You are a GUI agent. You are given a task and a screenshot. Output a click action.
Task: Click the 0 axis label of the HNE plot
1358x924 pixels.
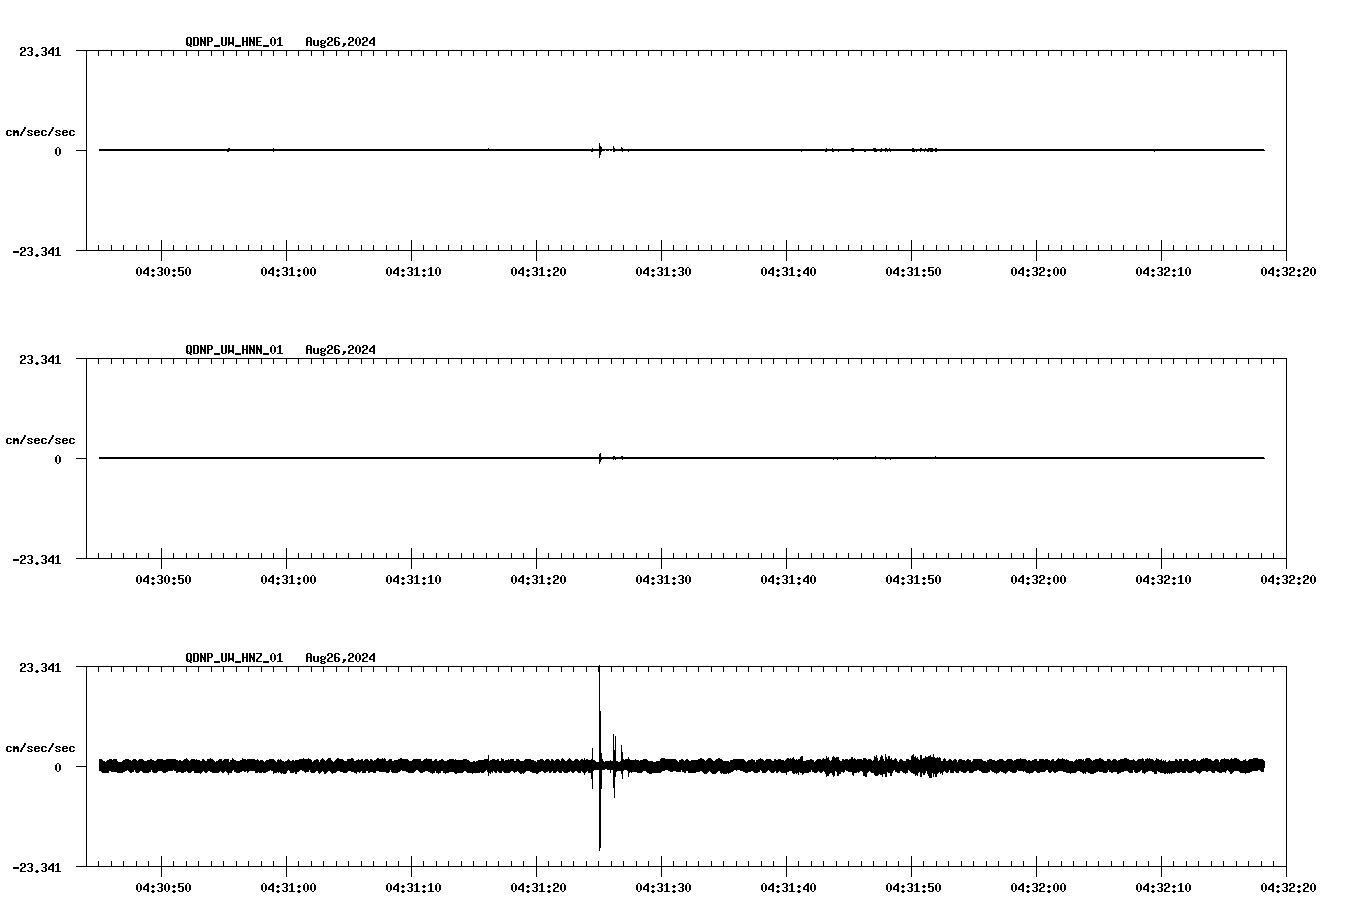coord(58,151)
